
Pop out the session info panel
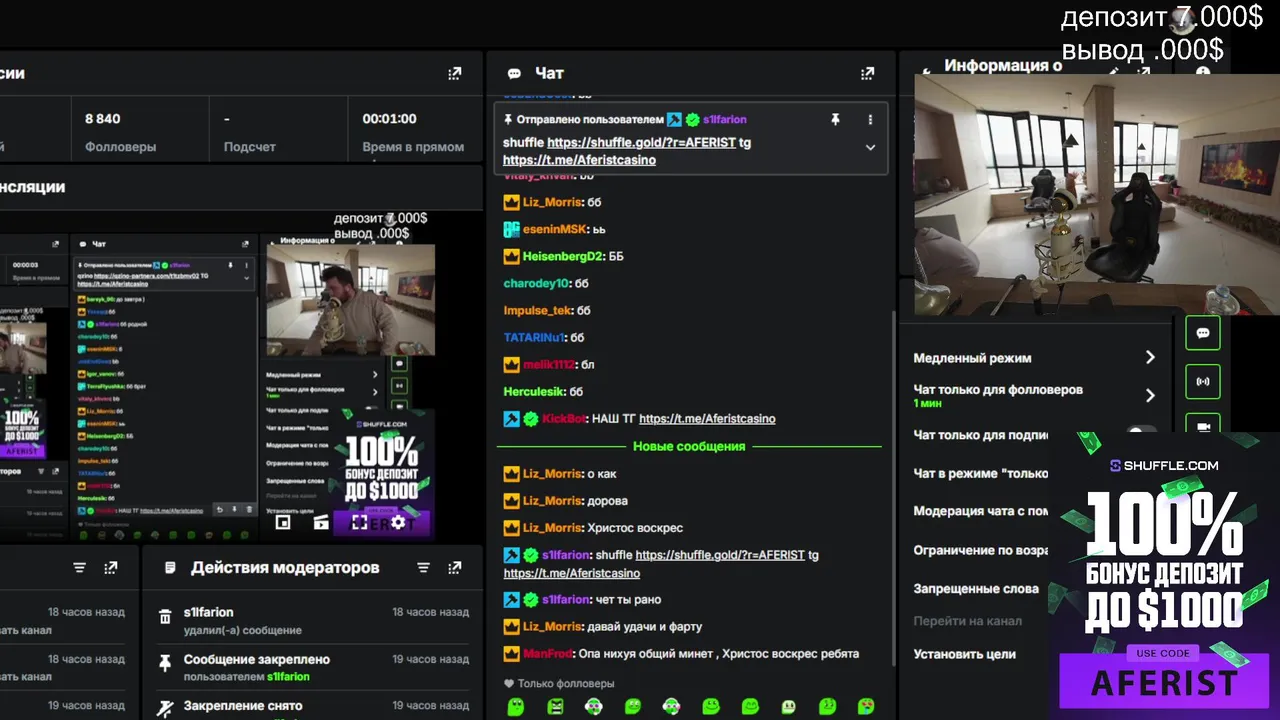pyautogui.click(x=455, y=73)
